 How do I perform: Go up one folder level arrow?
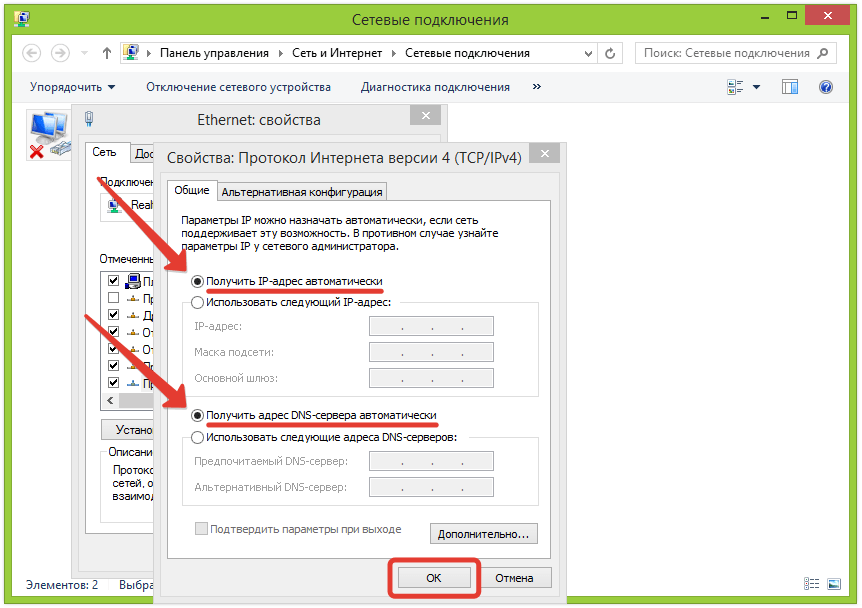click(x=107, y=53)
